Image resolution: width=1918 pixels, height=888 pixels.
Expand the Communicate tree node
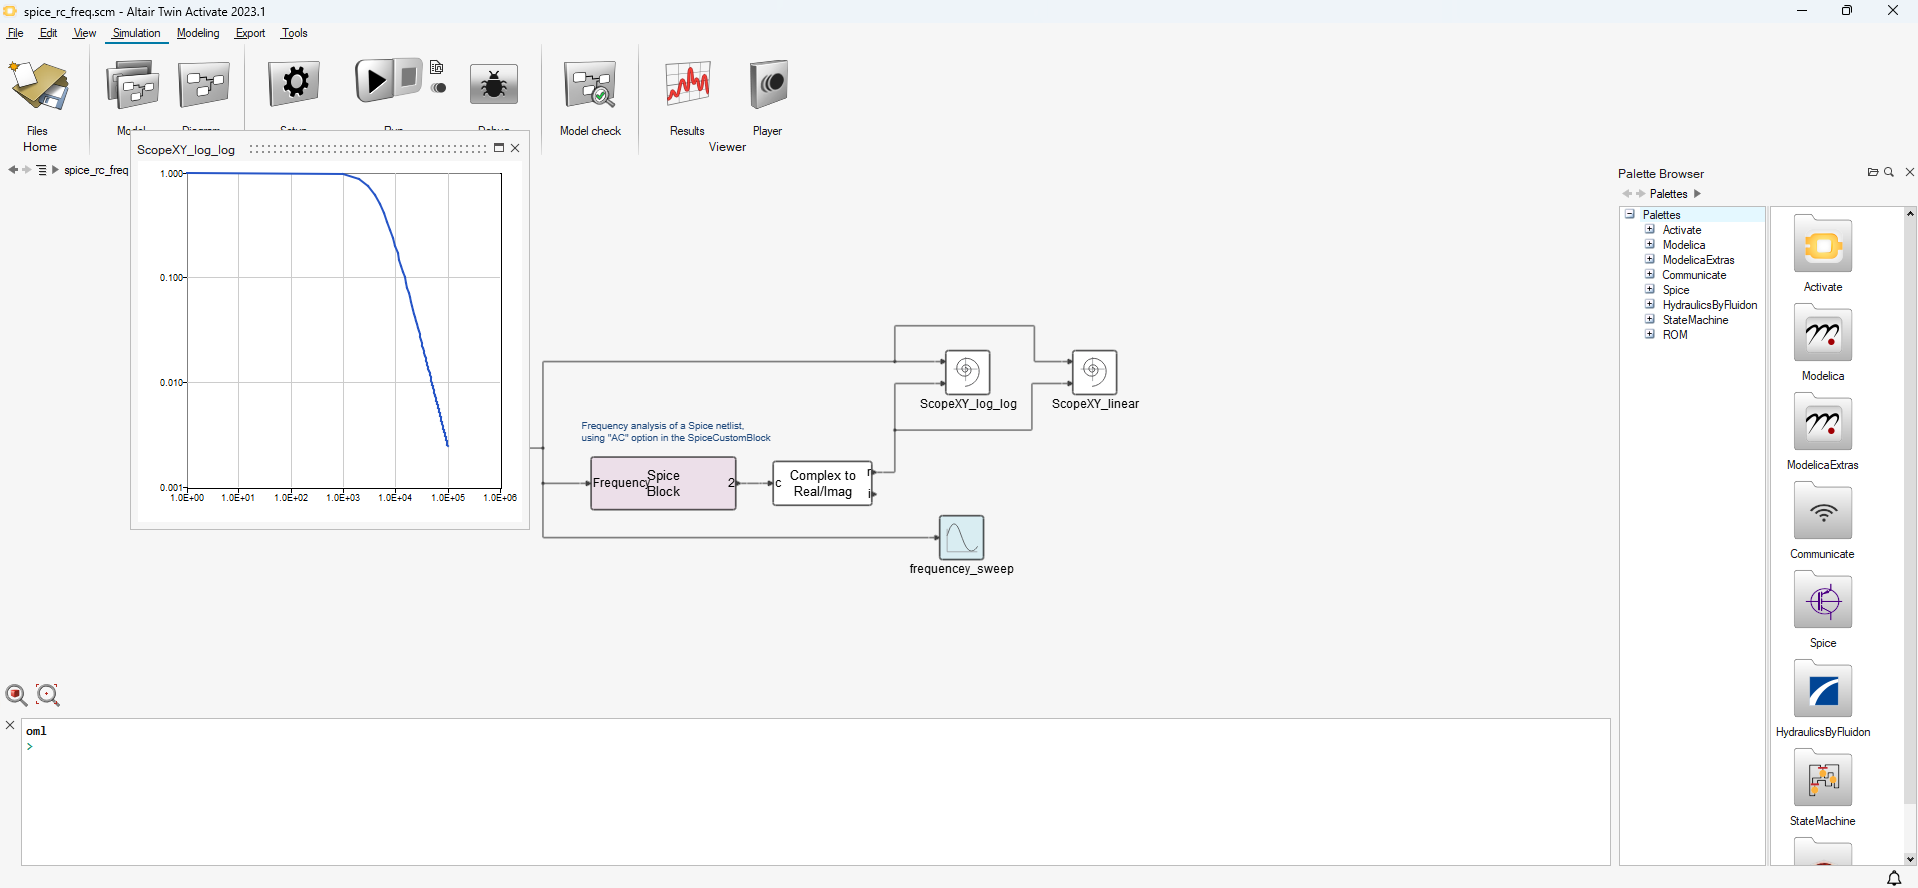click(1650, 274)
